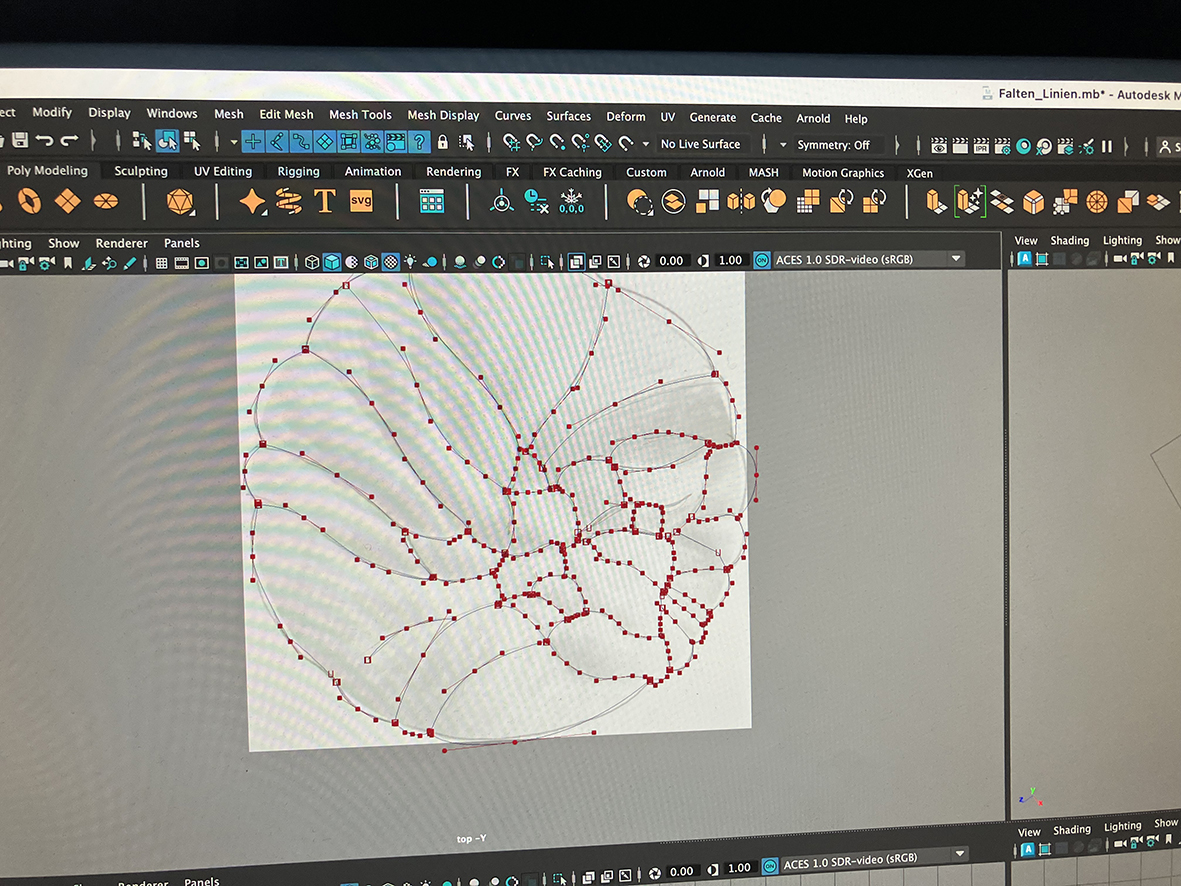Open the viewport Show menu
Image resolution: width=1181 pixels, height=886 pixels.
pyautogui.click(x=63, y=243)
